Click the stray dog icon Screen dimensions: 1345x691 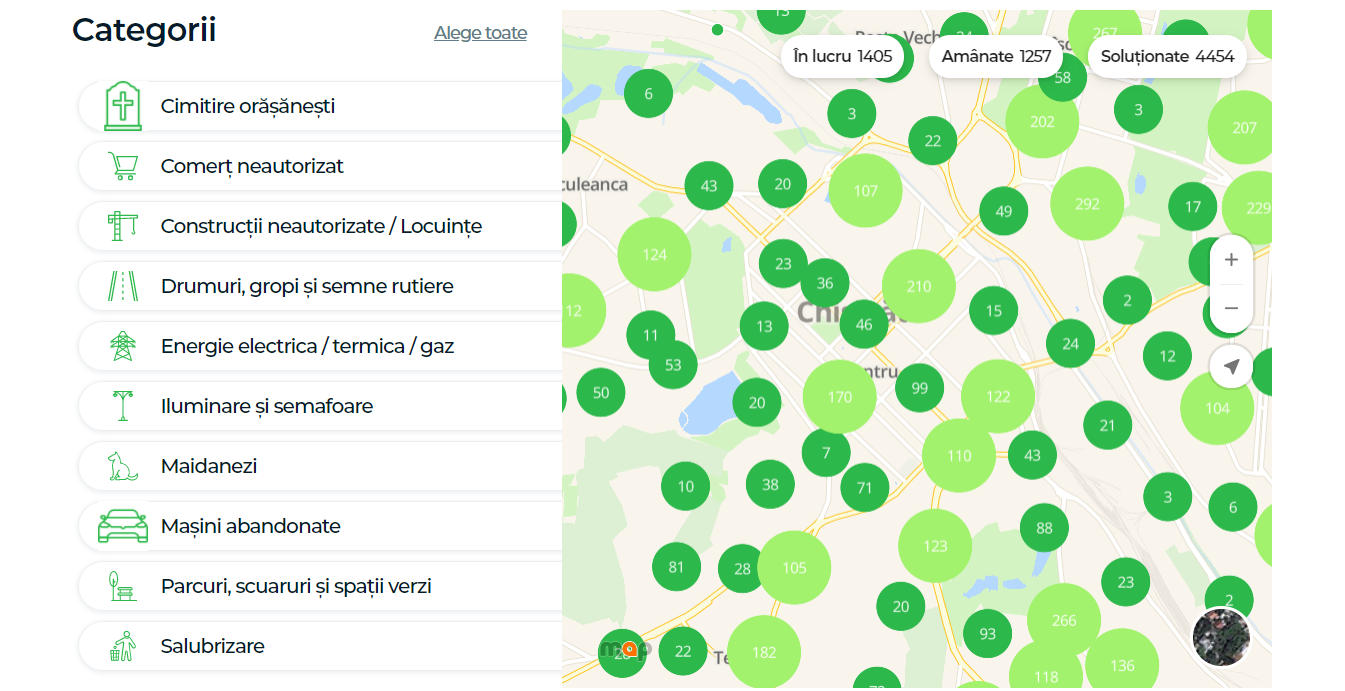click(122, 466)
